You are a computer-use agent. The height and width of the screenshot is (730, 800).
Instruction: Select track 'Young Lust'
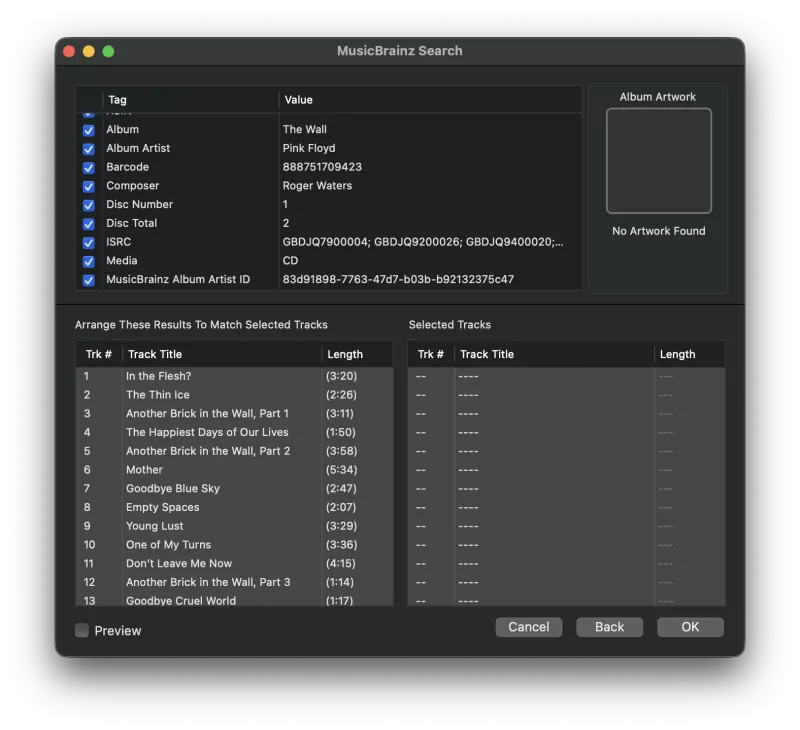coord(235,526)
